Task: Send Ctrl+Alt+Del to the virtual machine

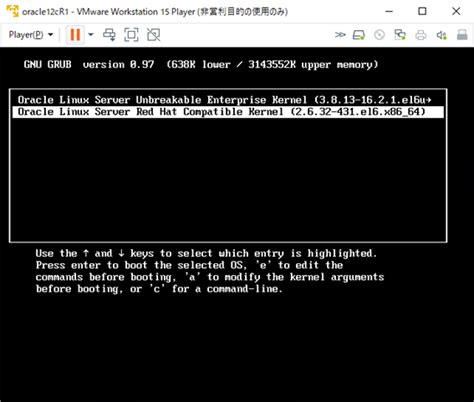Action: [x=109, y=35]
